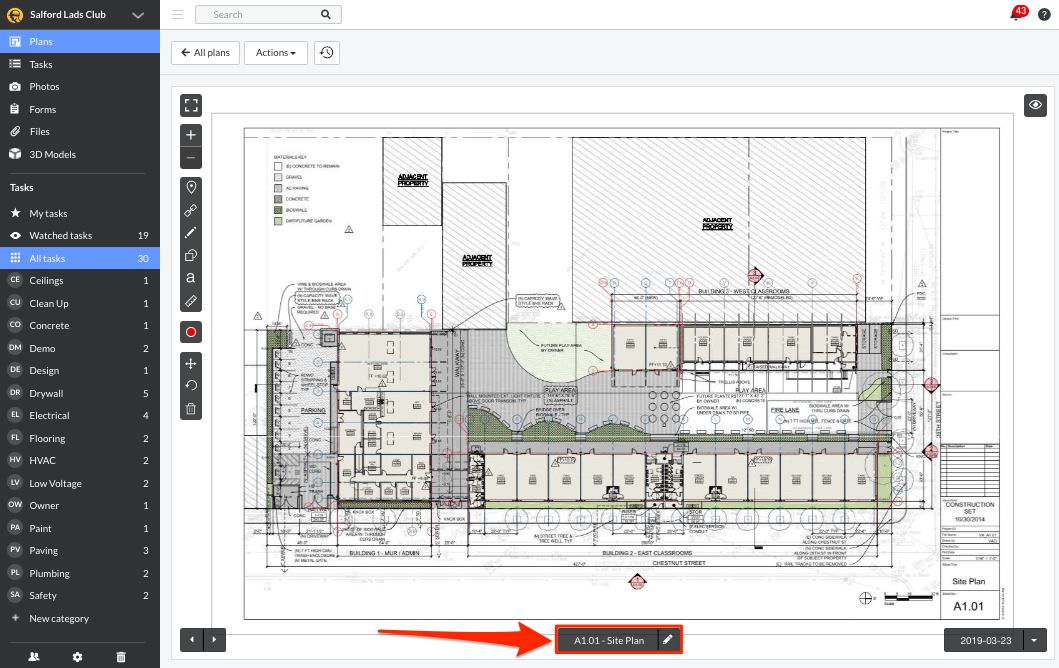Select the red markup color dot
Viewport: 1059px width, 668px height.
(190, 331)
